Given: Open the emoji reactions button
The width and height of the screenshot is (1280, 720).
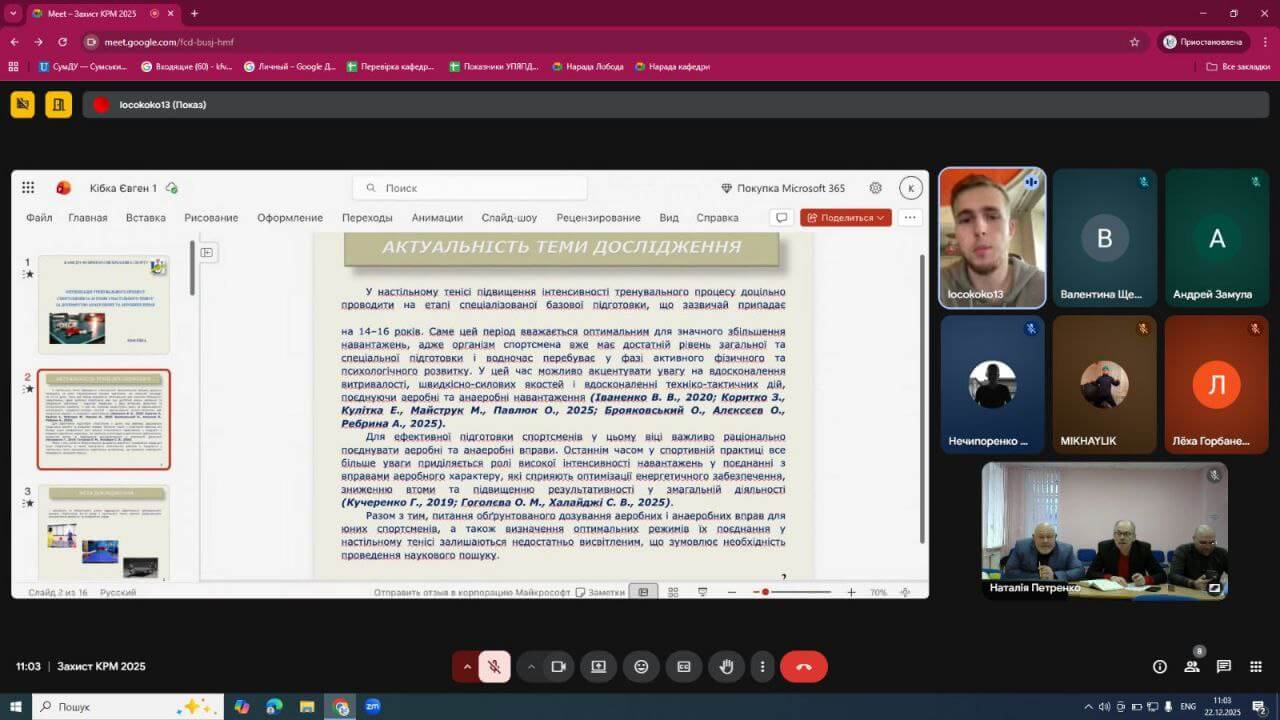Looking at the screenshot, I should (x=641, y=667).
